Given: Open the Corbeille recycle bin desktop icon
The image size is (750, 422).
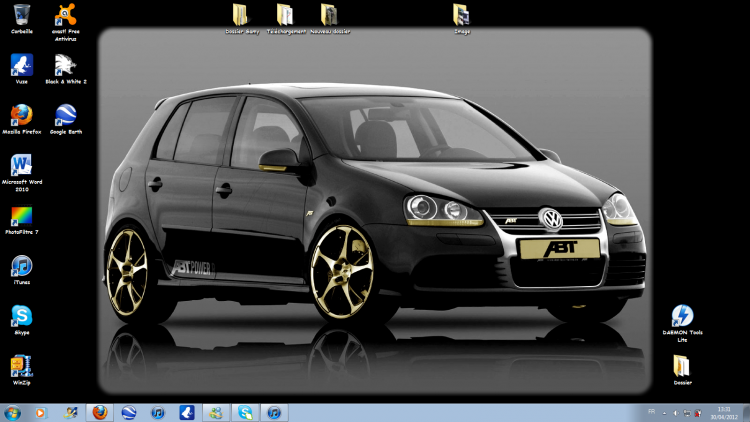Looking at the screenshot, I should point(22,19).
